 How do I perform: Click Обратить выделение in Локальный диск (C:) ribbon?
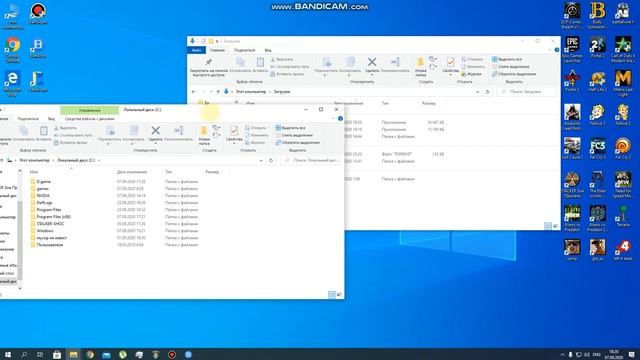[x=298, y=142]
